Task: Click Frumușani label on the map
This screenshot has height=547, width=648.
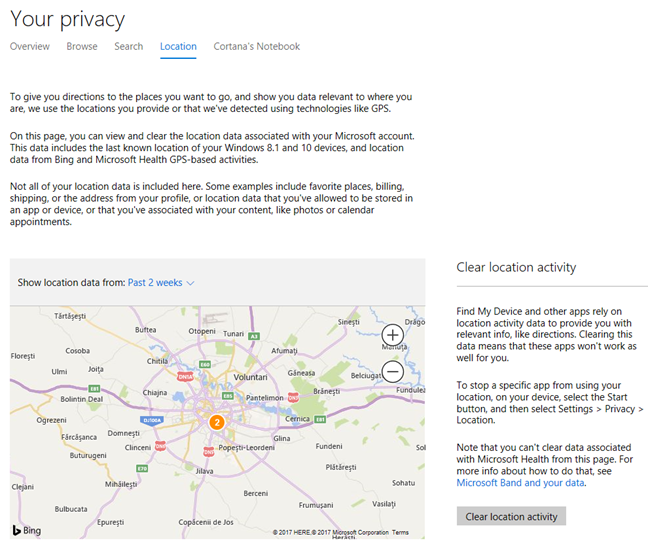Action: pos(316,505)
